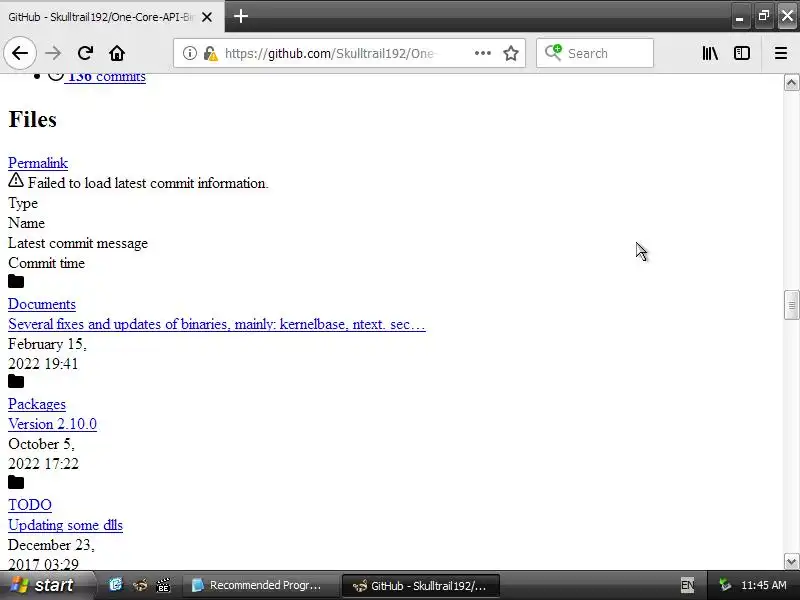
Task: Follow the Permalink link
Action: [x=38, y=163]
